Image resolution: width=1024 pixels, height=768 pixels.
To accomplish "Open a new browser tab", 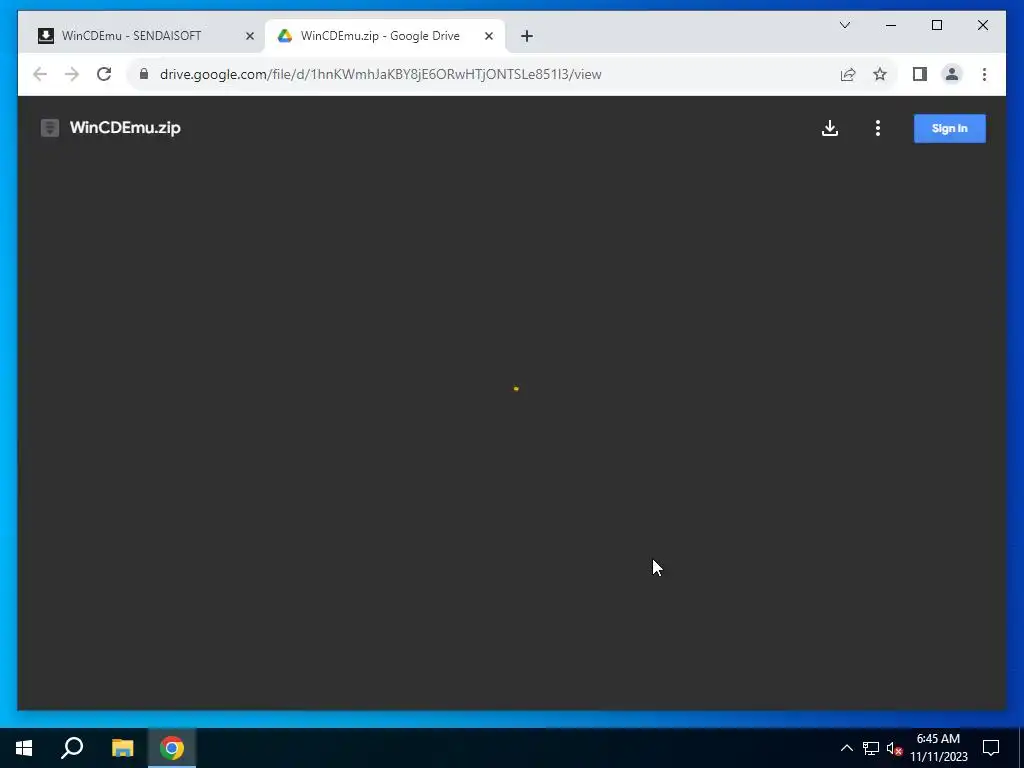I will 526,36.
